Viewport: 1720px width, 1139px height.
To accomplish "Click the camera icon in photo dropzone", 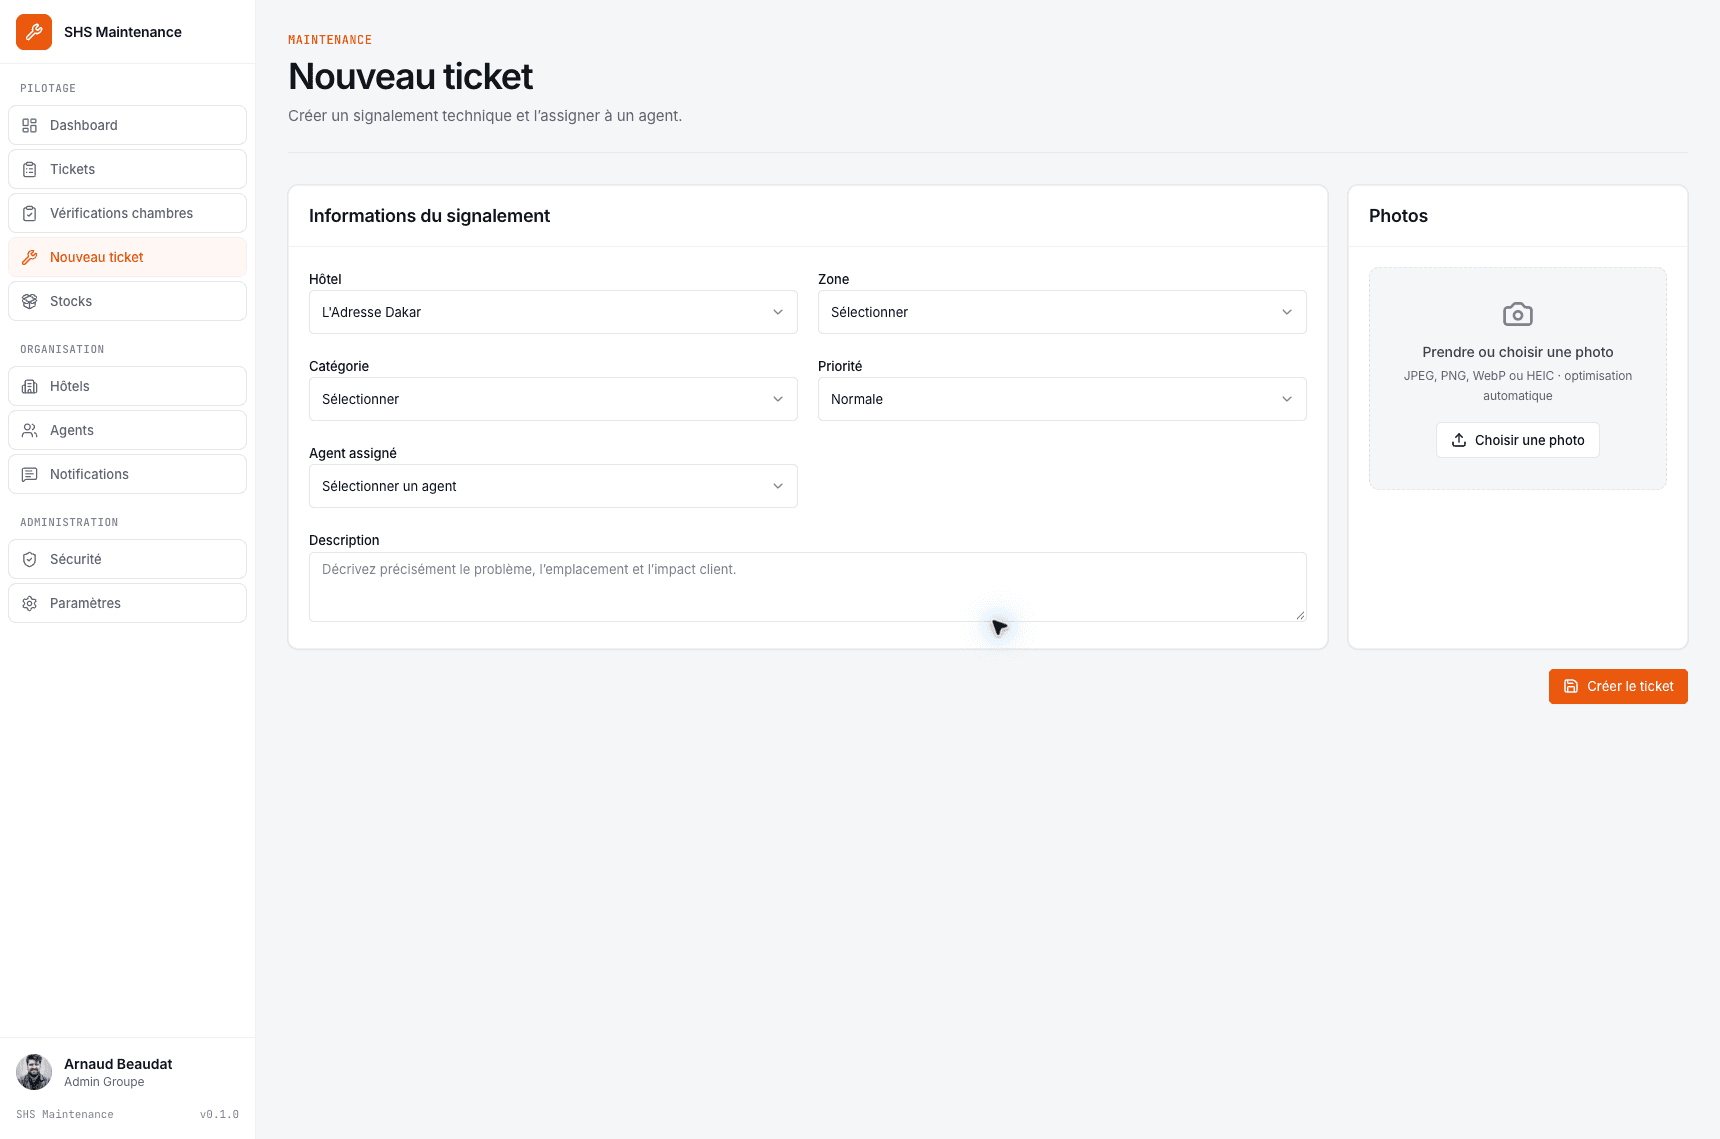I will pos(1518,314).
